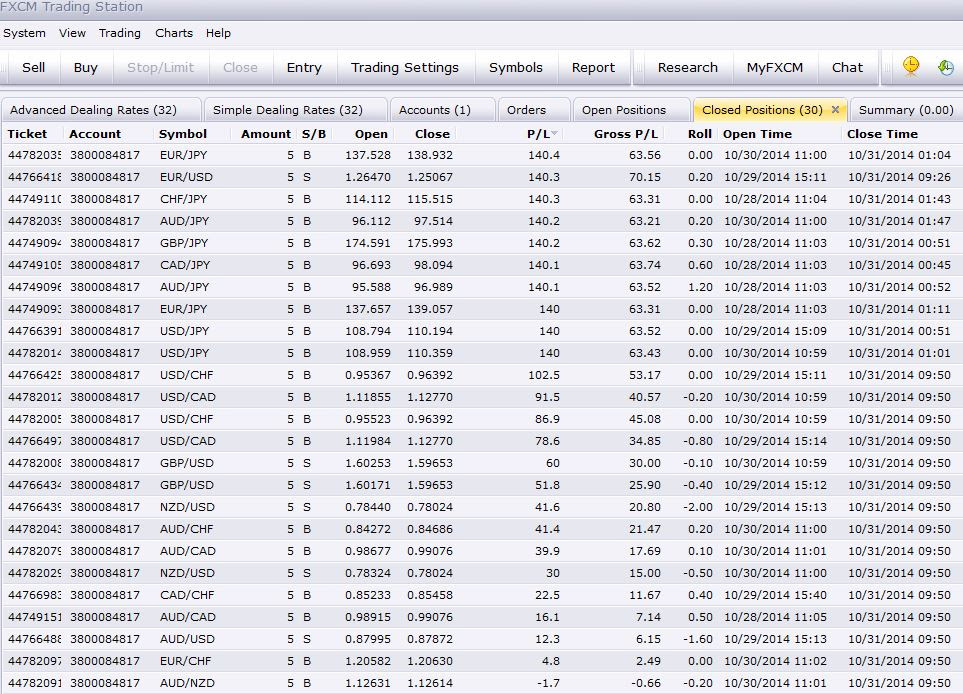Click the Report toolbar button

point(593,68)
